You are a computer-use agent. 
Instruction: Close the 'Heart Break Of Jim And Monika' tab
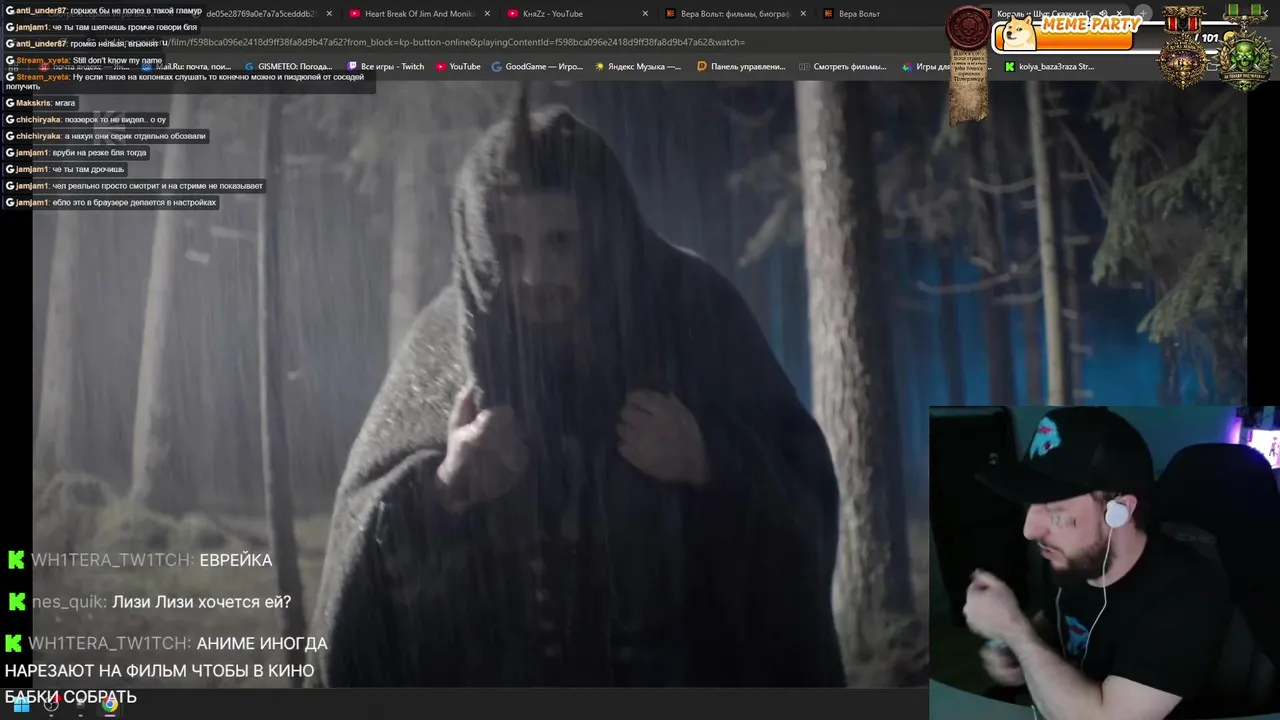pos(487,14)
